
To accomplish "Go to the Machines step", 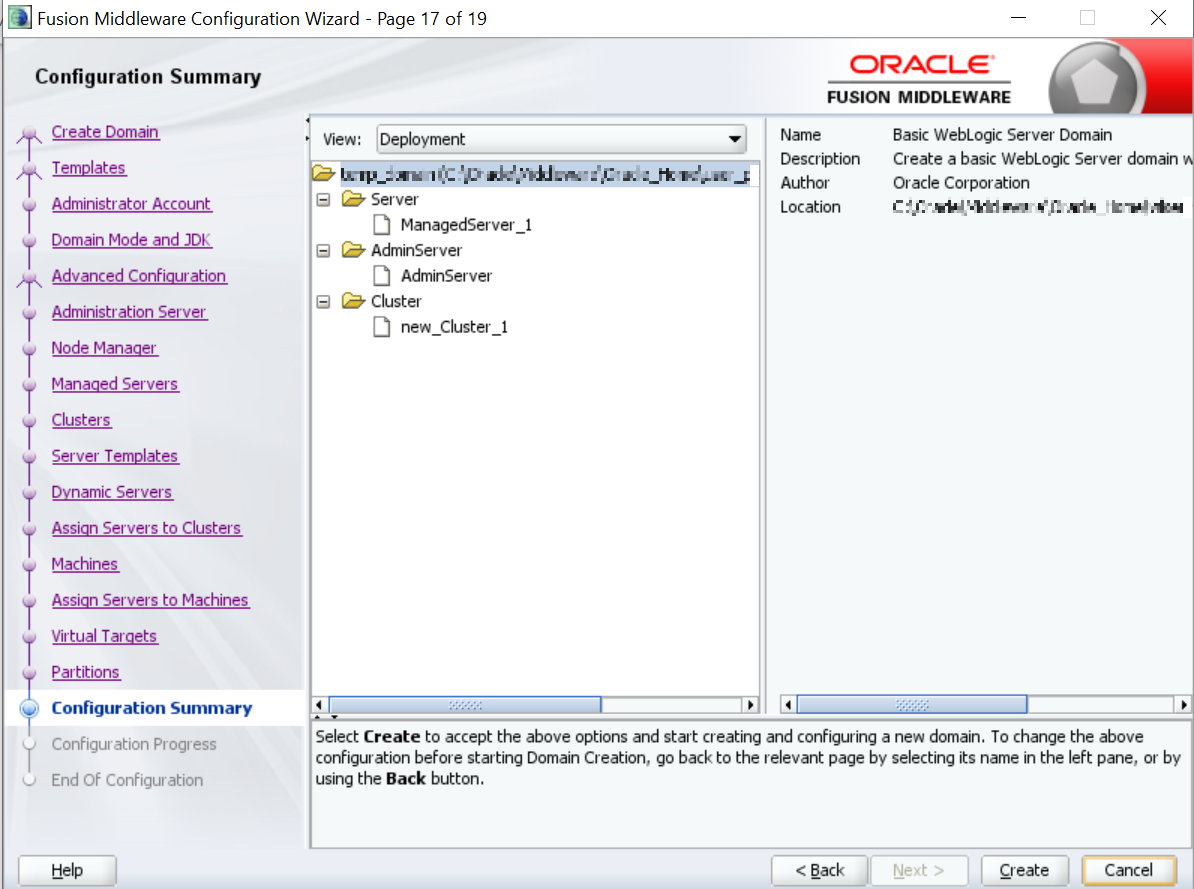I will [85, 564].
